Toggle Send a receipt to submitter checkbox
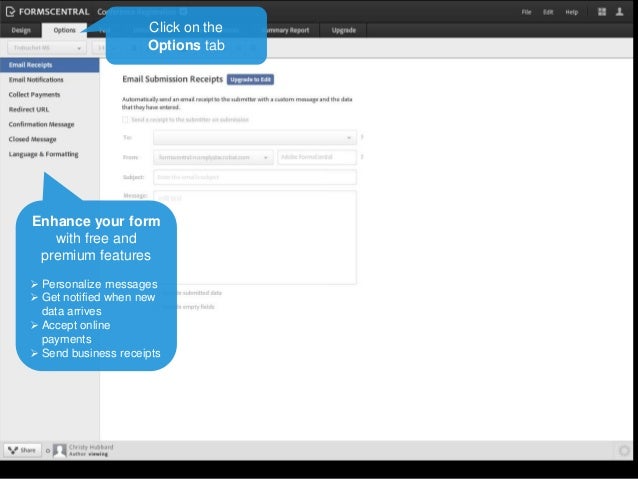 tap(125, 120)
